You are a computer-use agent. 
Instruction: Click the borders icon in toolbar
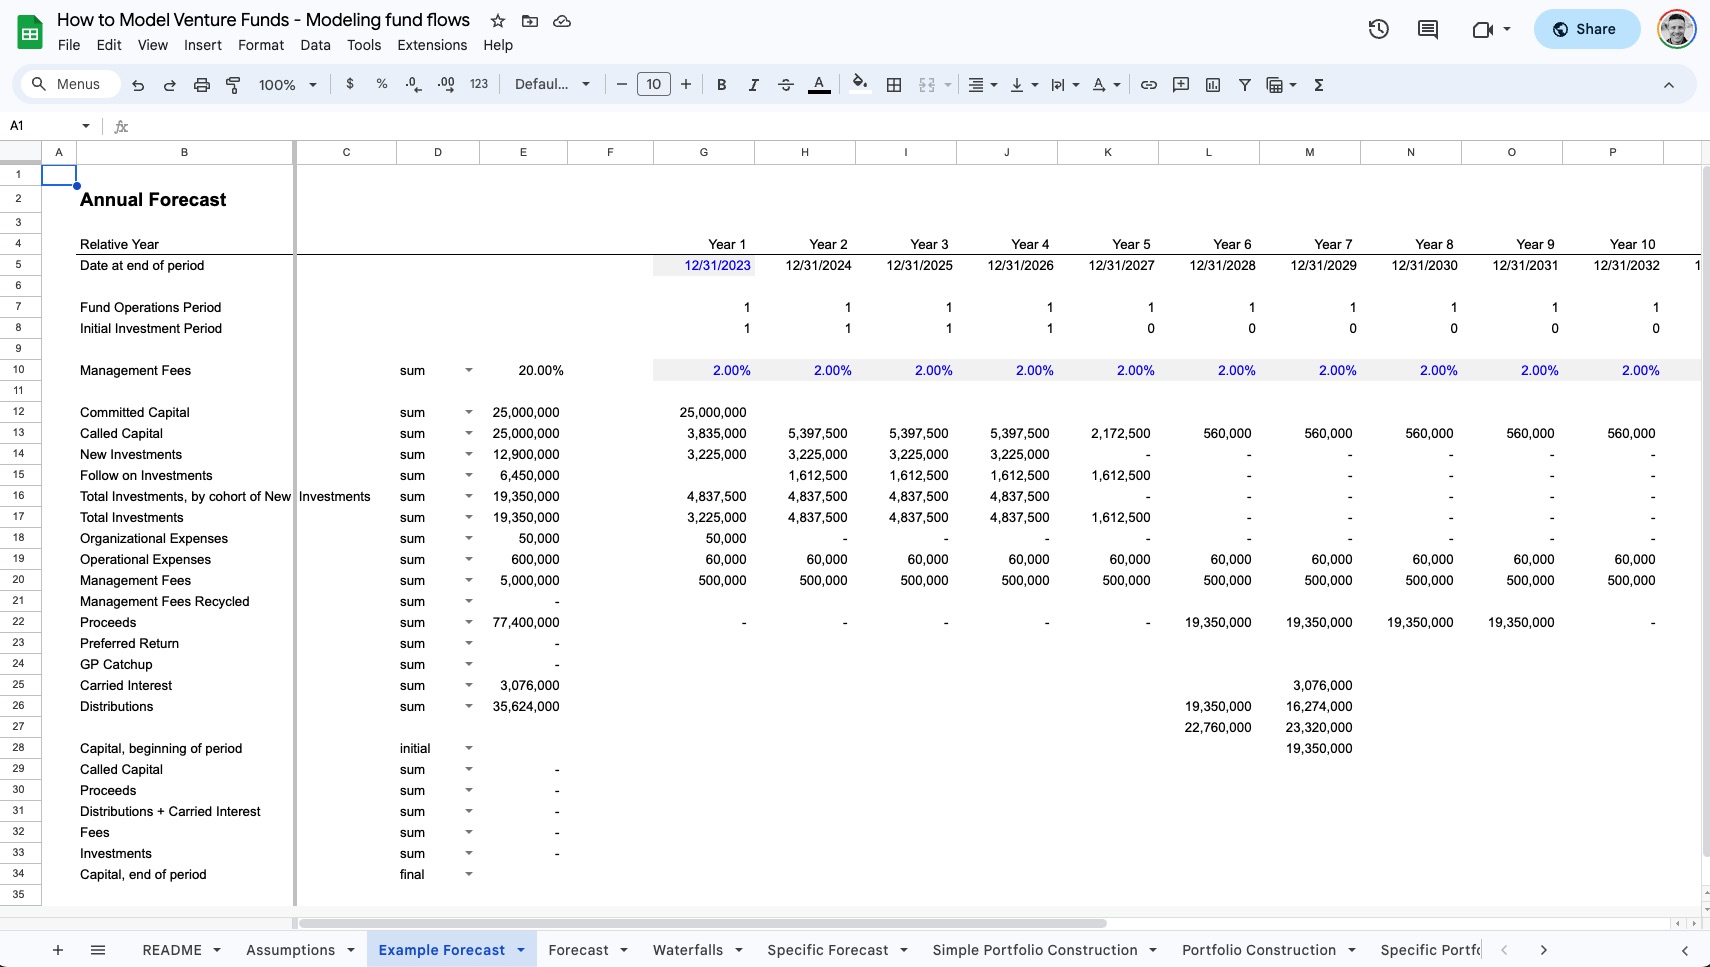tap(894, 85)
